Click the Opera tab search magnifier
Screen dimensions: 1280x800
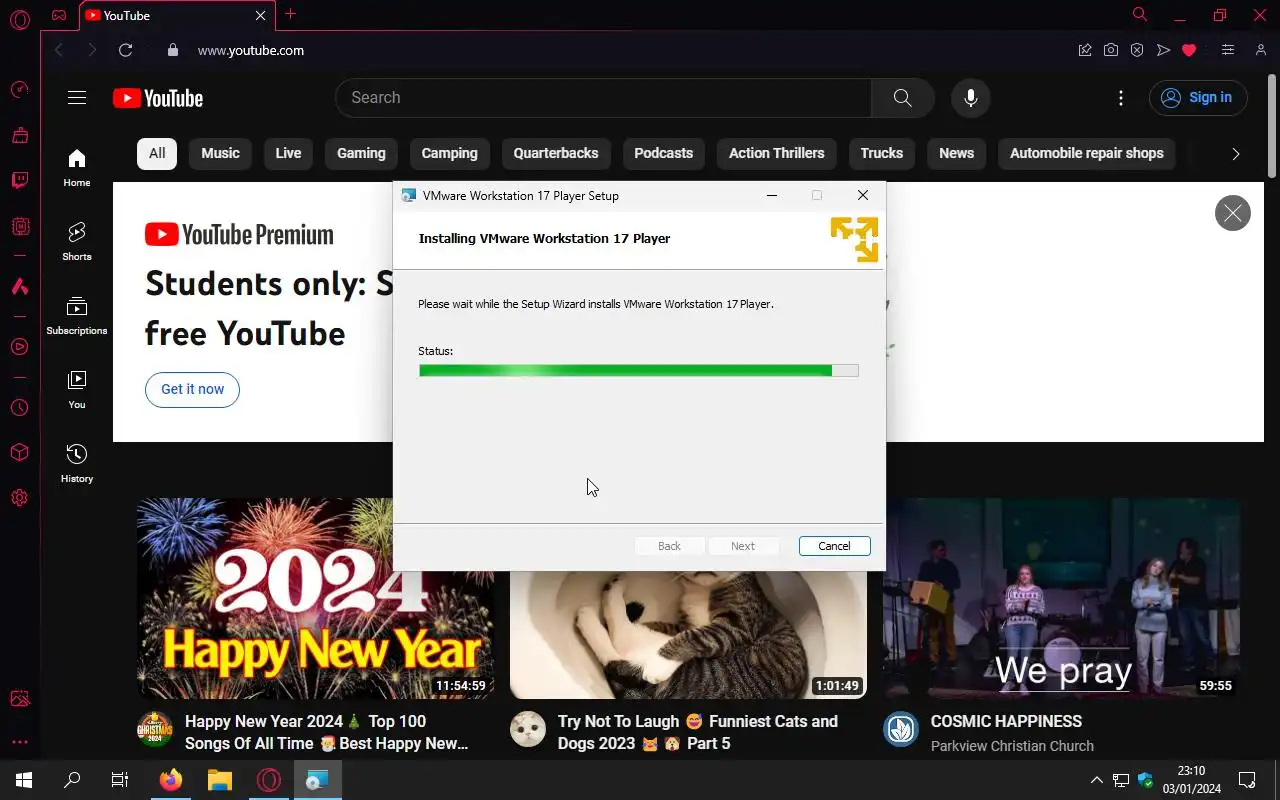pyautogui.click(x=1139, y=14)
